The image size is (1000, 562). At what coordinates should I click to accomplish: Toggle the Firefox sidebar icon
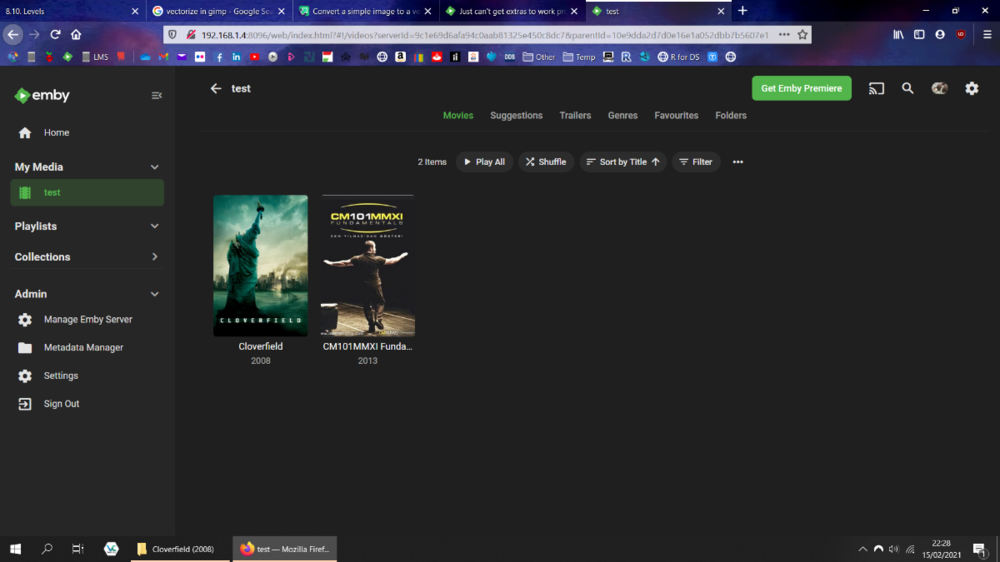tap(919, 34)
